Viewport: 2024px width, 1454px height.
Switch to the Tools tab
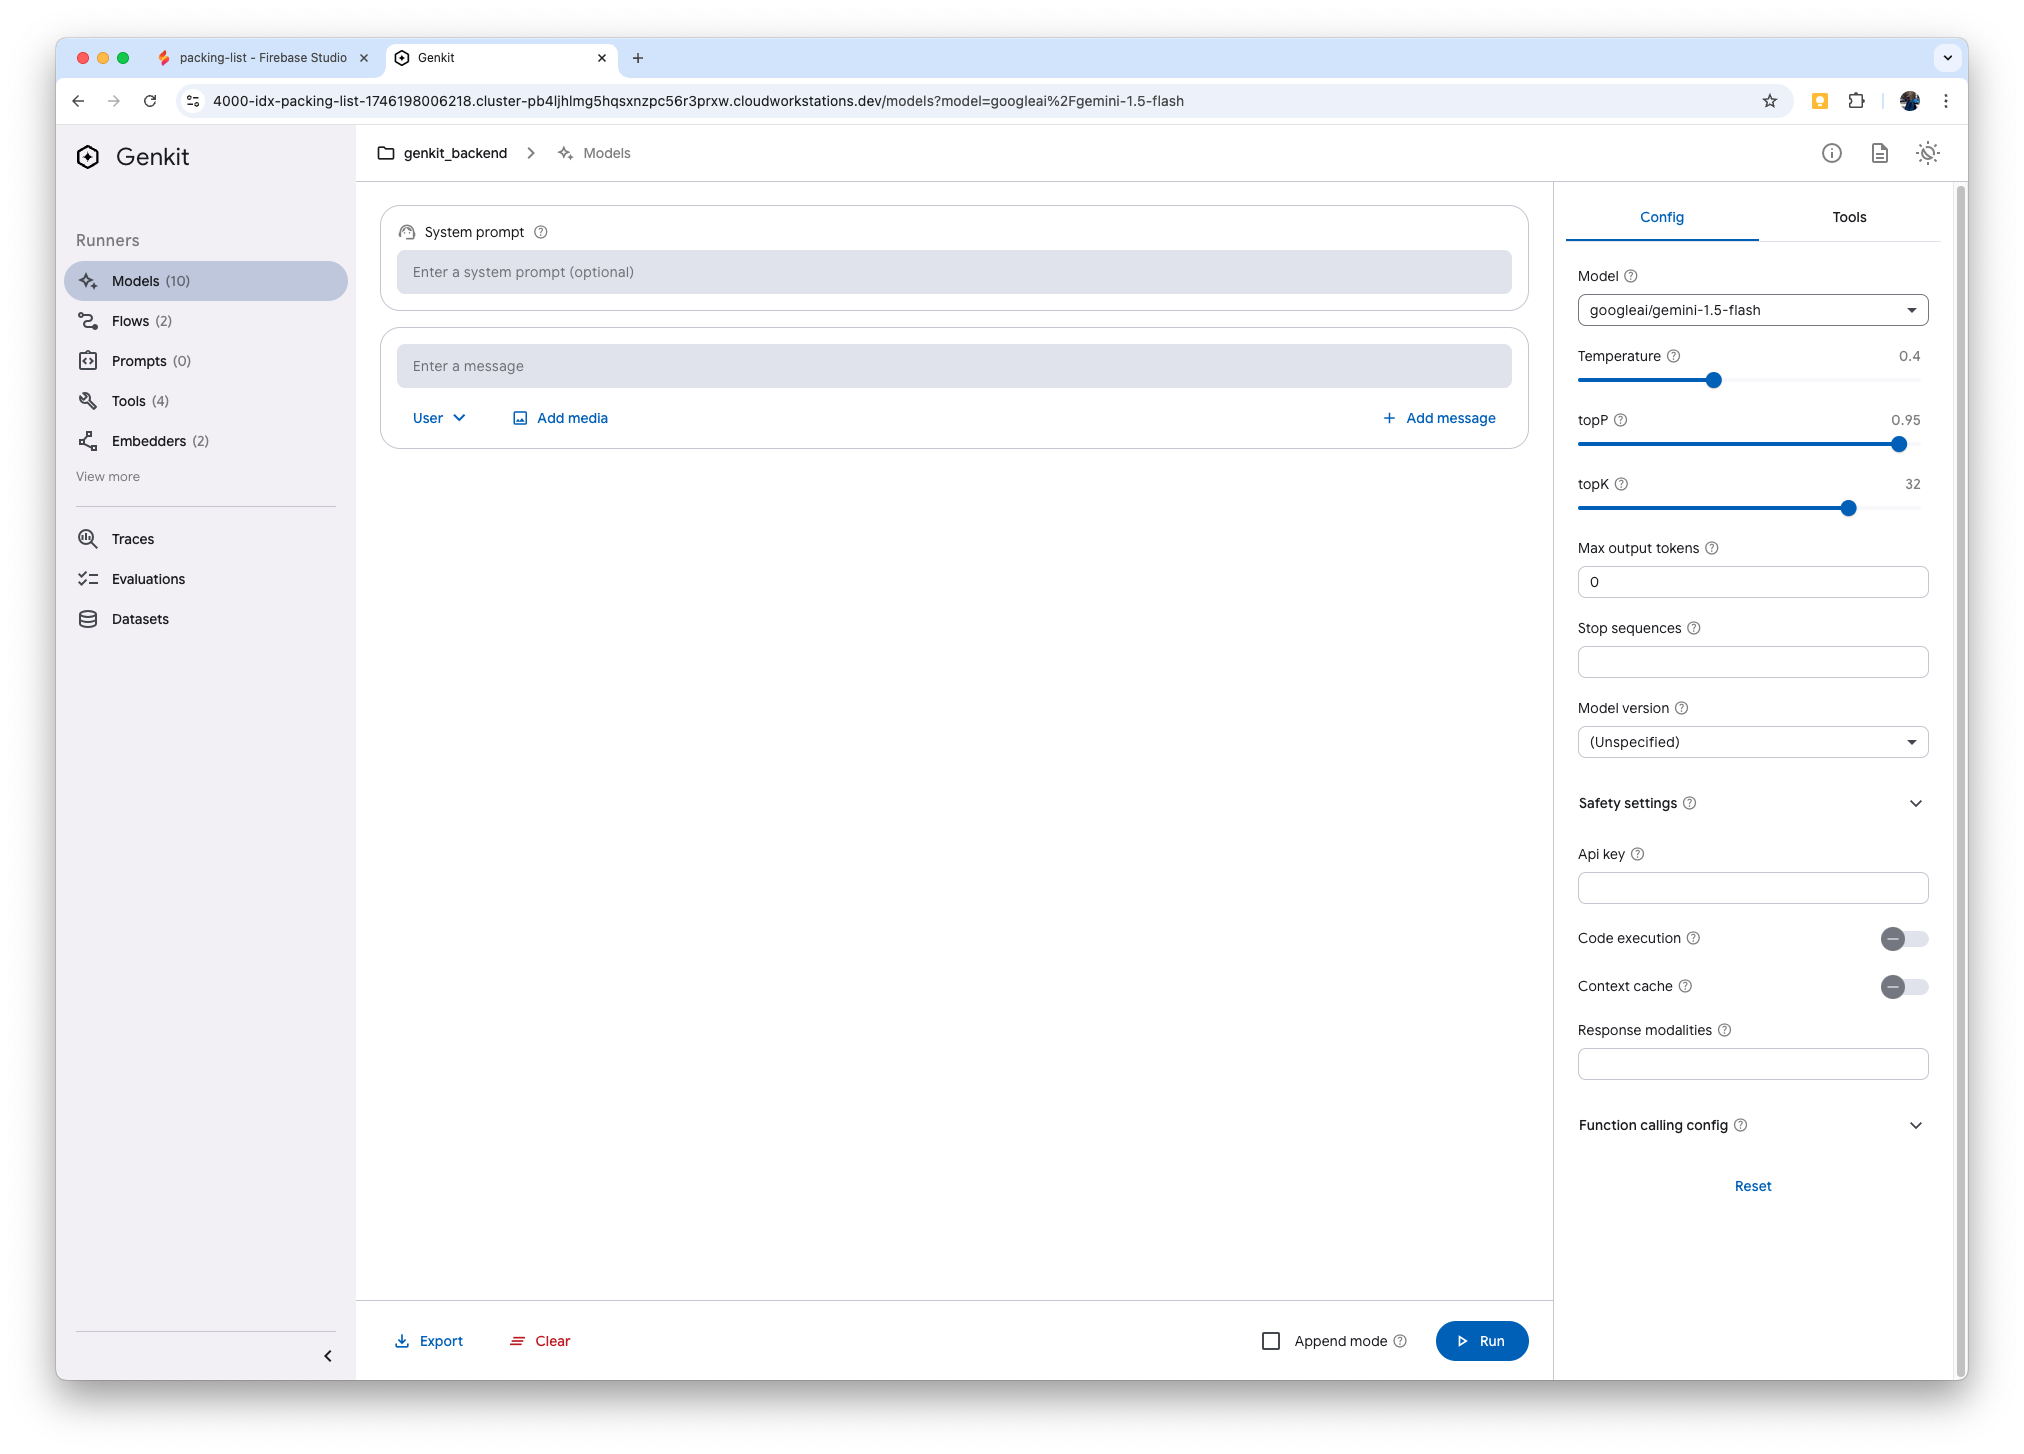click(1849, 217)
